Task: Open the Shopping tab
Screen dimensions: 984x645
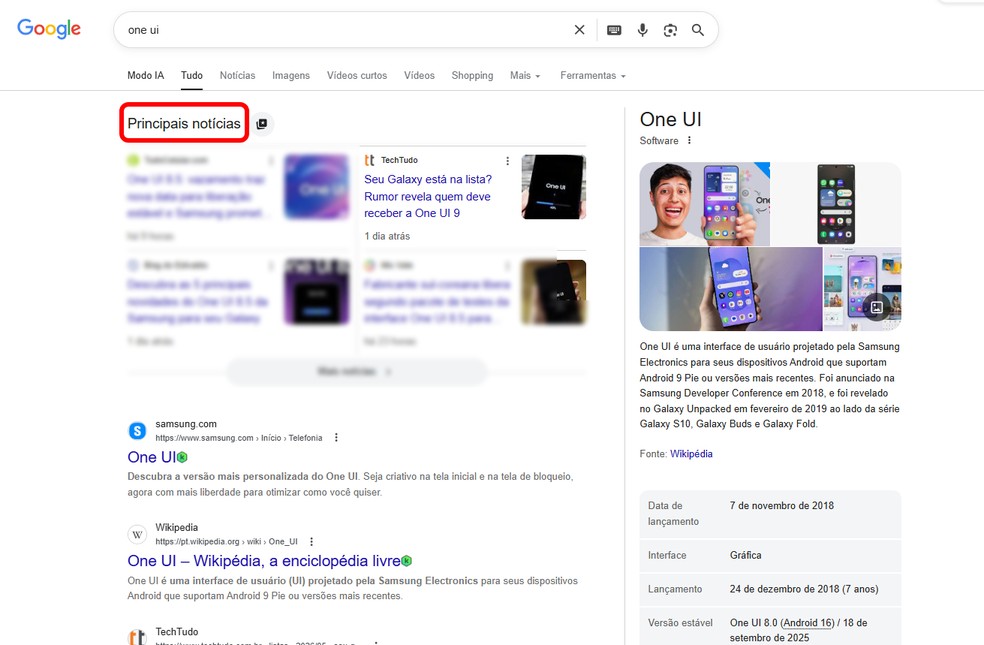Action: (472, 75)
